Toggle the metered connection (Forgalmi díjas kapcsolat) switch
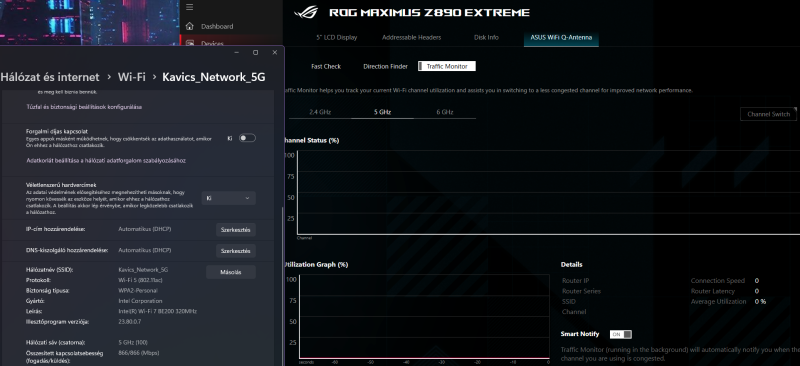The image size is (800, 366). [247, 138]
